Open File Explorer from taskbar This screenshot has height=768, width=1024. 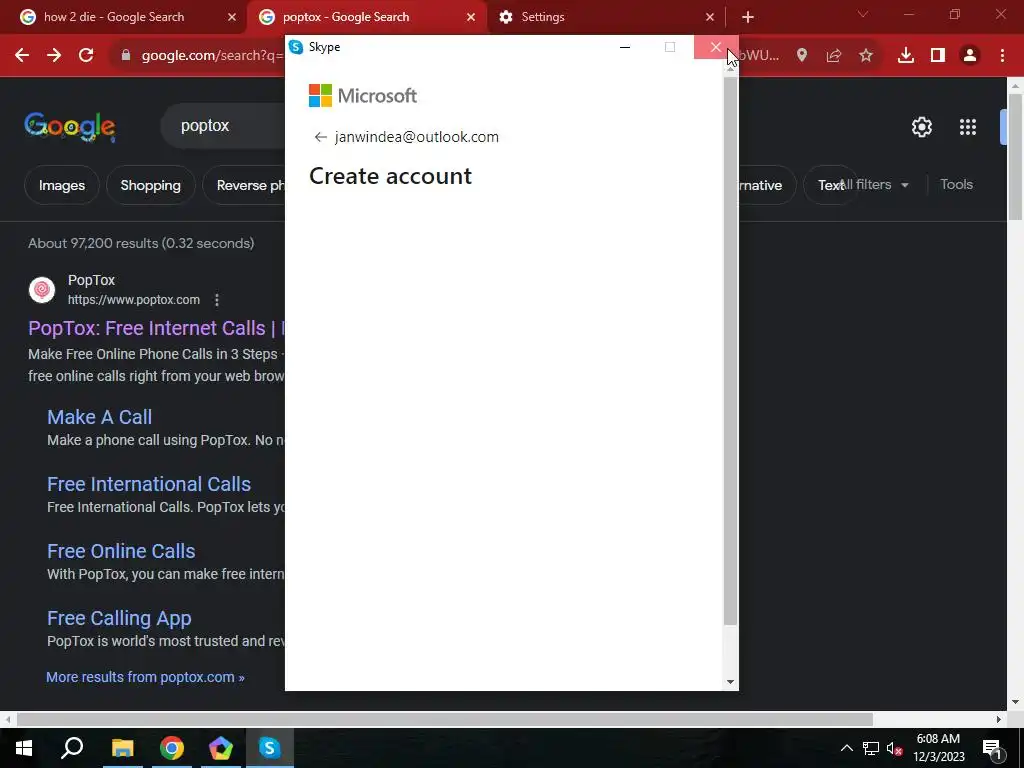(x=122, y=748)
